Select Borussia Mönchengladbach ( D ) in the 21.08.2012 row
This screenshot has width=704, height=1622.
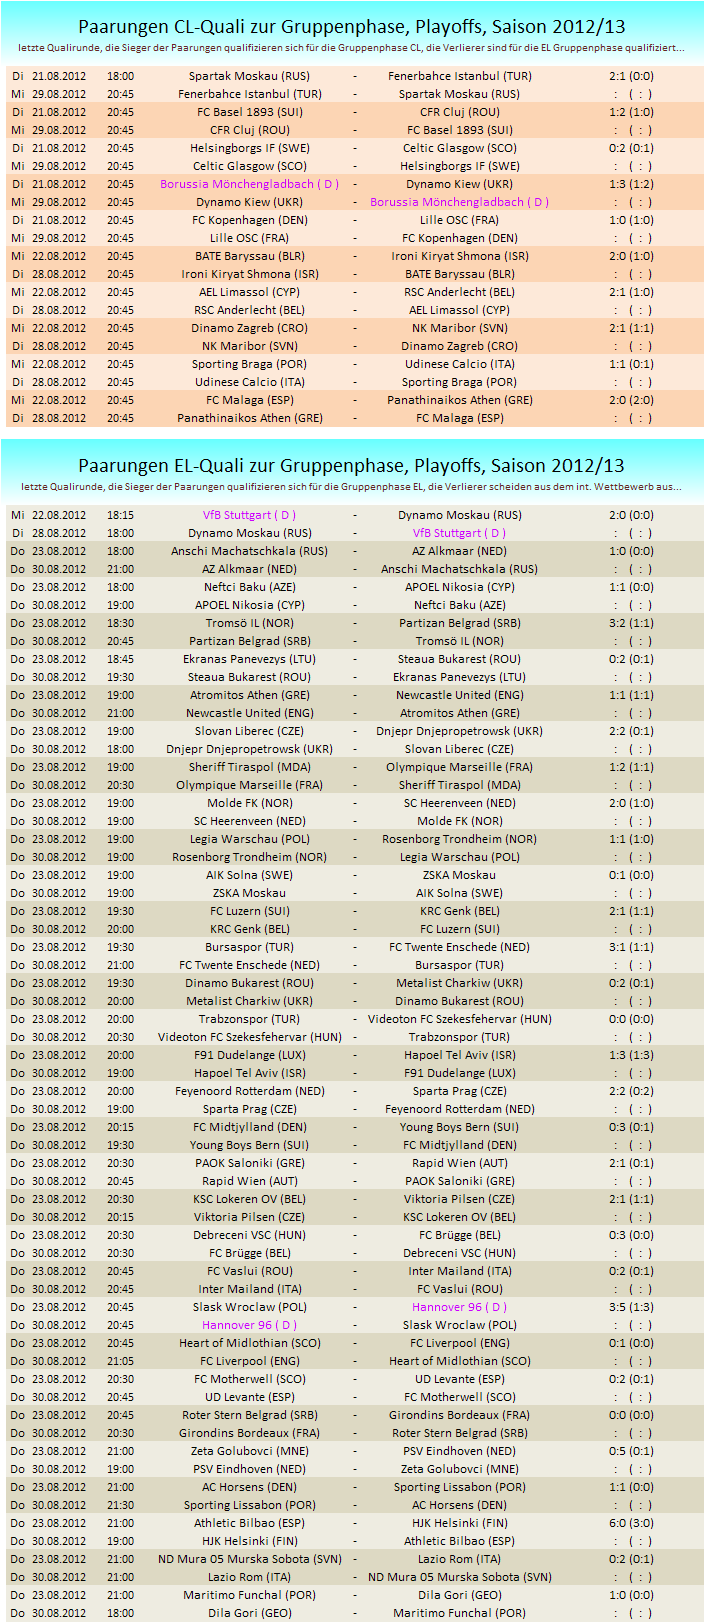(249, 184)
